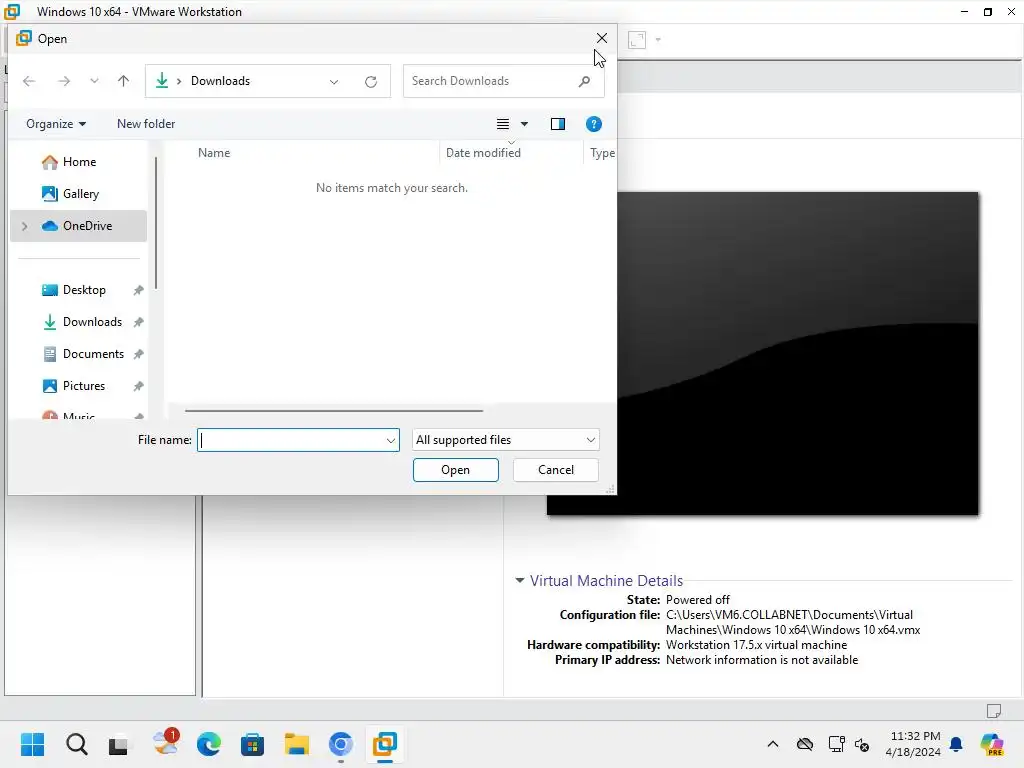Image resolution: width=1024 pixels, height=768 pixels.
Task: Open the Windows Start menu
Action: point(32,744)
